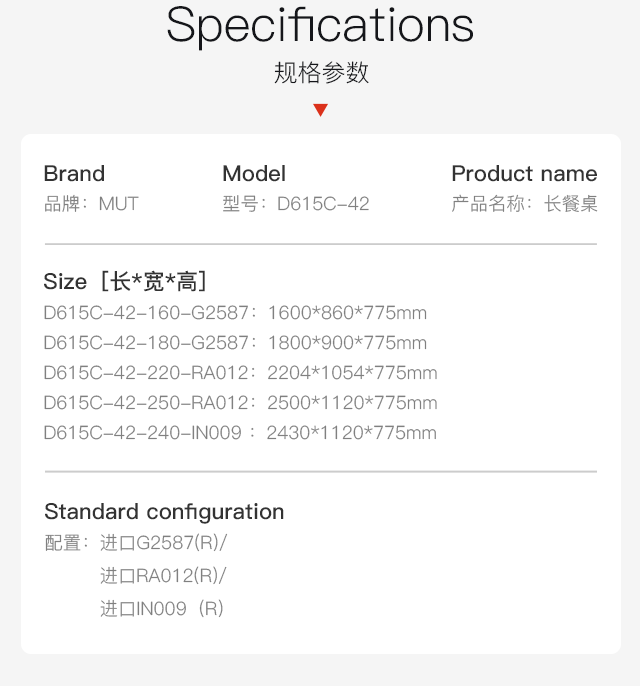Click the Size 长*宽*高 heading
The image size is (640, 686).
[x=125, y=281]
